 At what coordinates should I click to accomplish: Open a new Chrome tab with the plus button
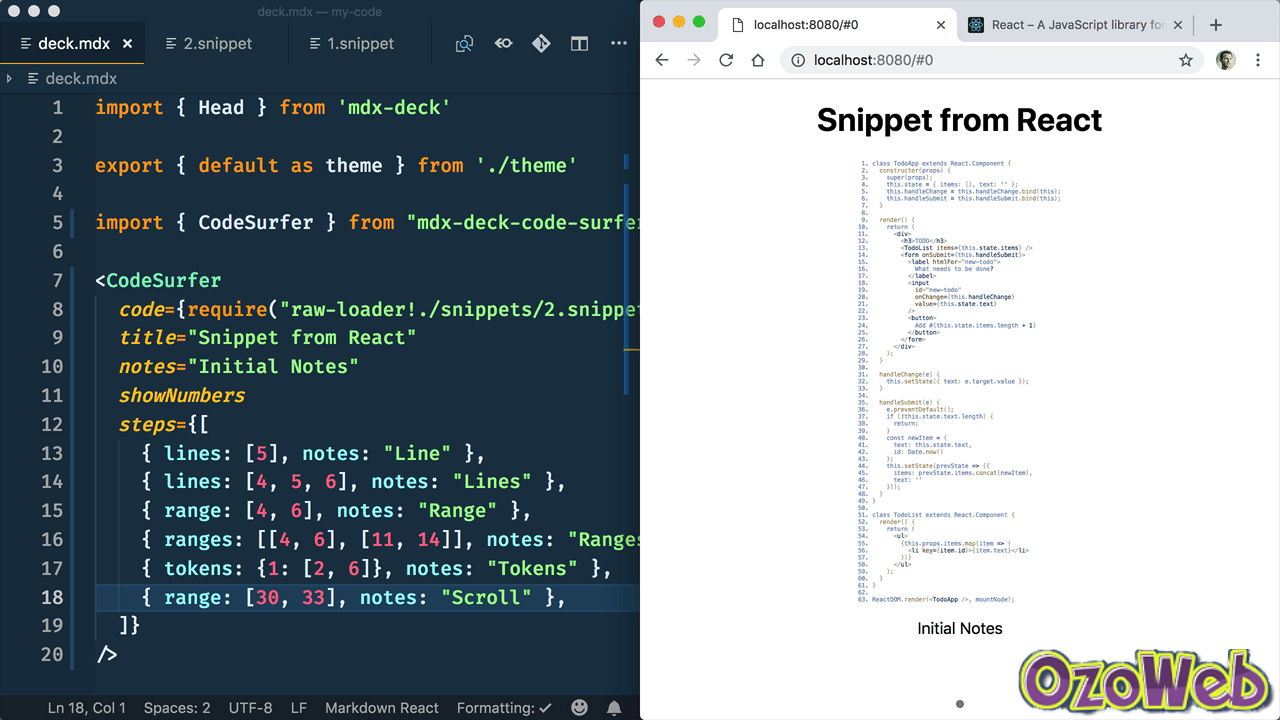point(1216,25)
